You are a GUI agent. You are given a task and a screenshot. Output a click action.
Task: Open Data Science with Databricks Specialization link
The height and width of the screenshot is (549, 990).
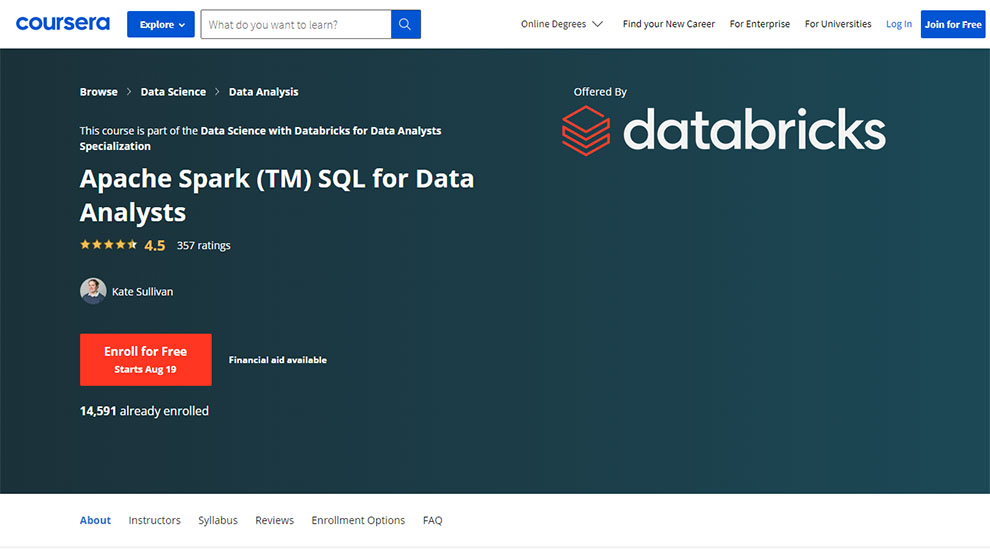tap(260, 138)
